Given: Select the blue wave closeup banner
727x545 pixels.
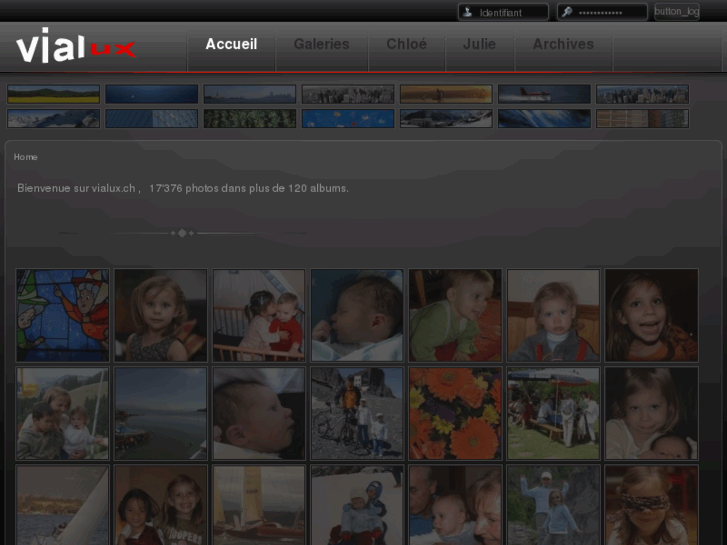Looking at the screenshot, I should tap(544, 118).
